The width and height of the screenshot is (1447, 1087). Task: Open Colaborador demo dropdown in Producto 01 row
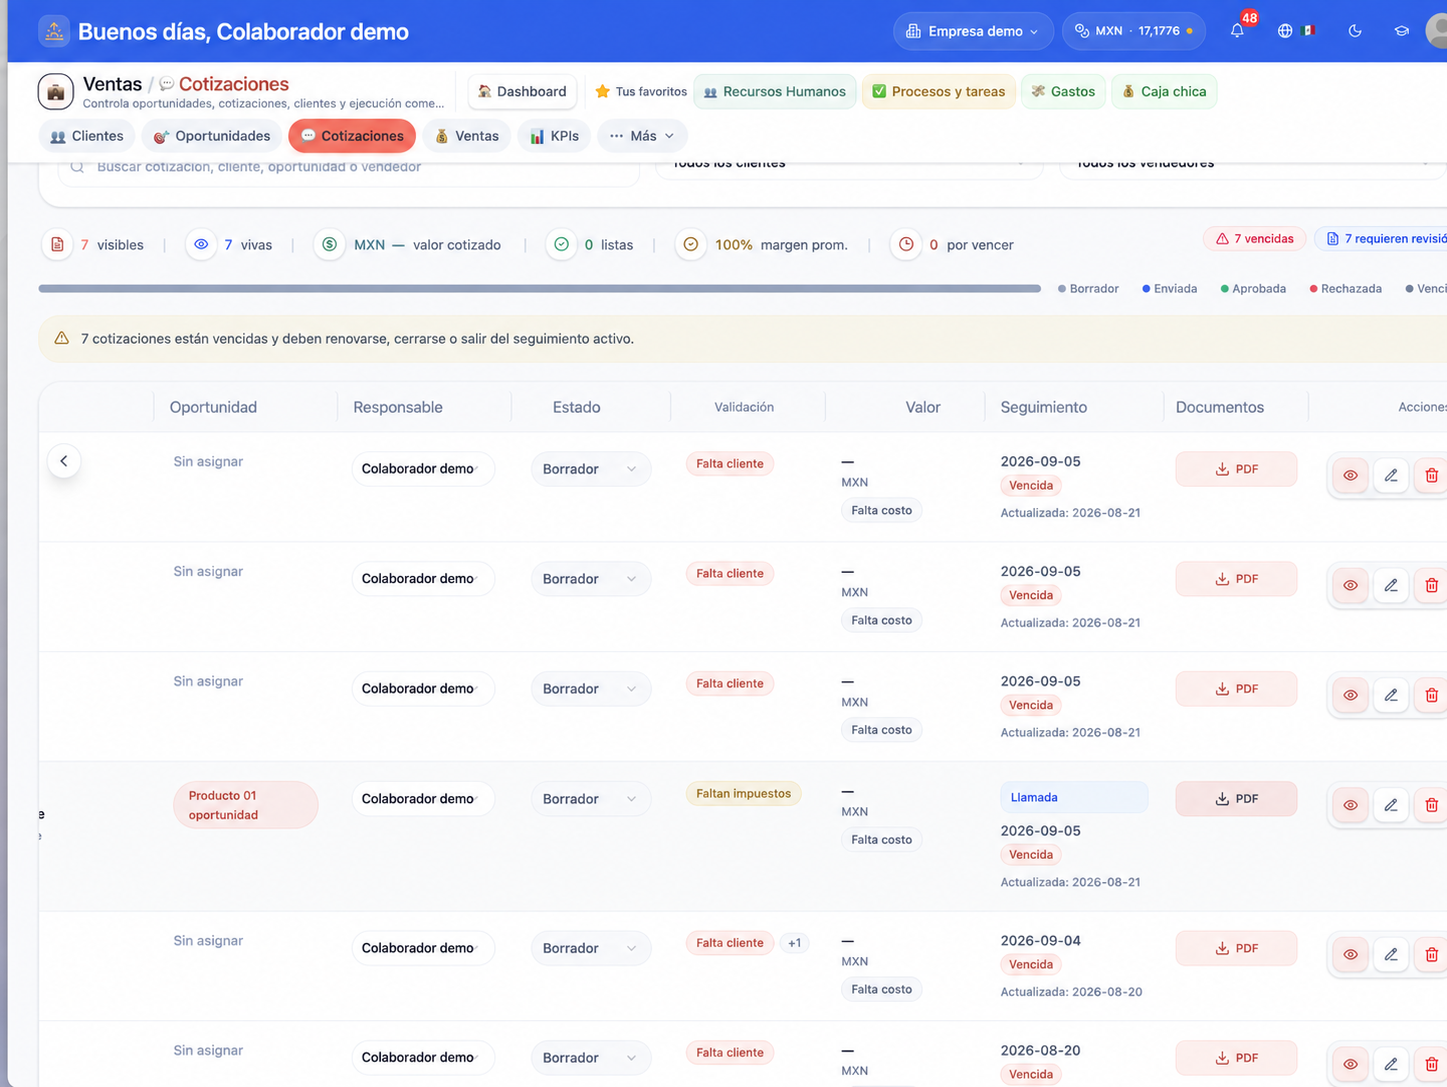423,799
